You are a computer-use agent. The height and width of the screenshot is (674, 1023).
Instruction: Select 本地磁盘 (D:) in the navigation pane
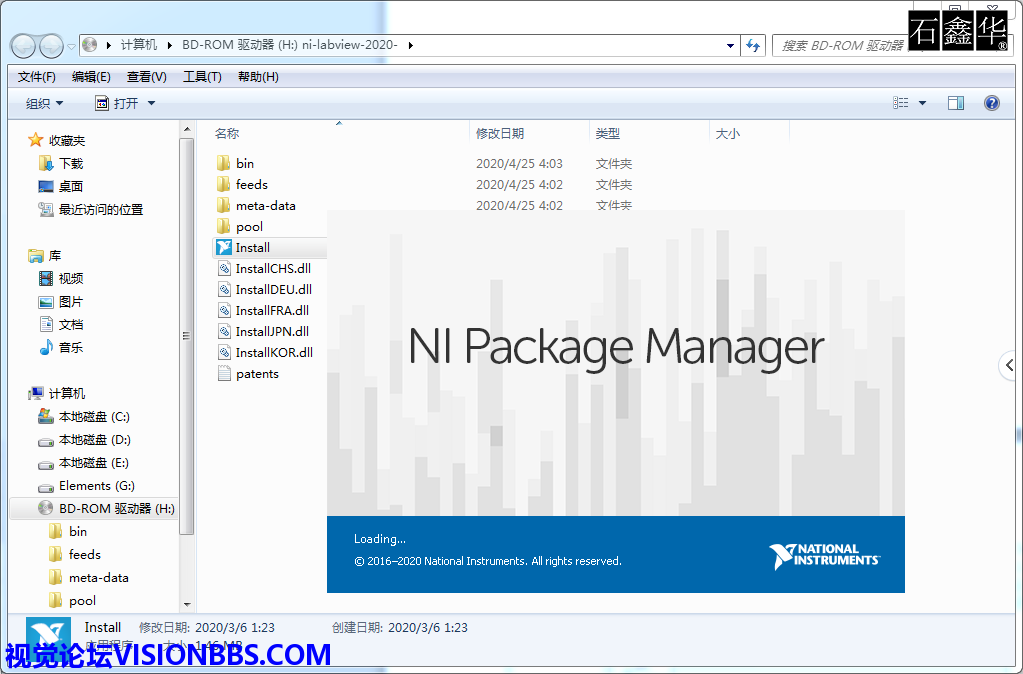coord(95,440)
